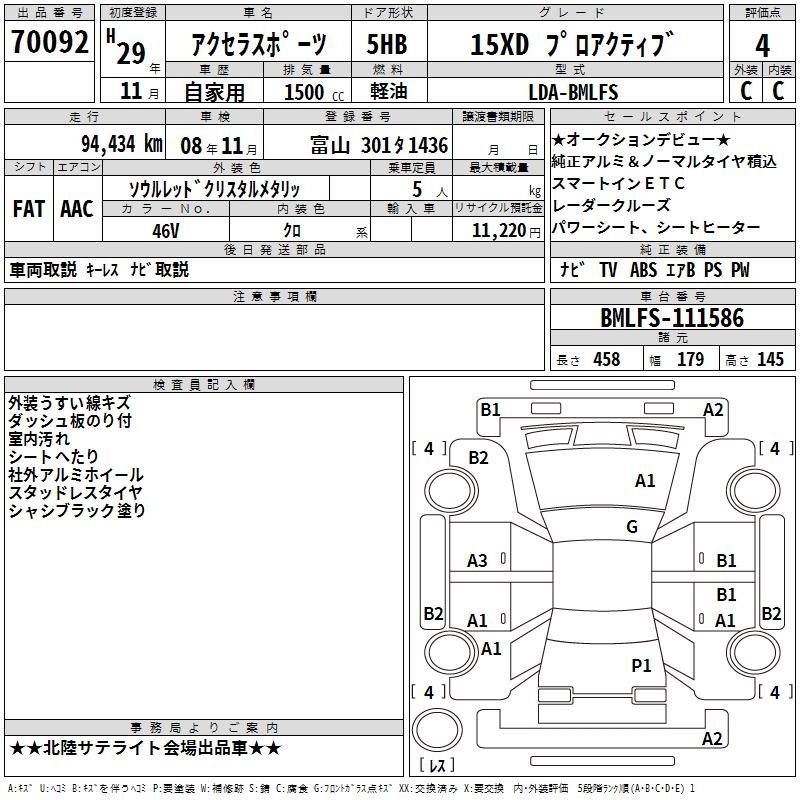Click the spare tyre circle above レス
Viewport: 800px width, 800px height.
(437, 730)
